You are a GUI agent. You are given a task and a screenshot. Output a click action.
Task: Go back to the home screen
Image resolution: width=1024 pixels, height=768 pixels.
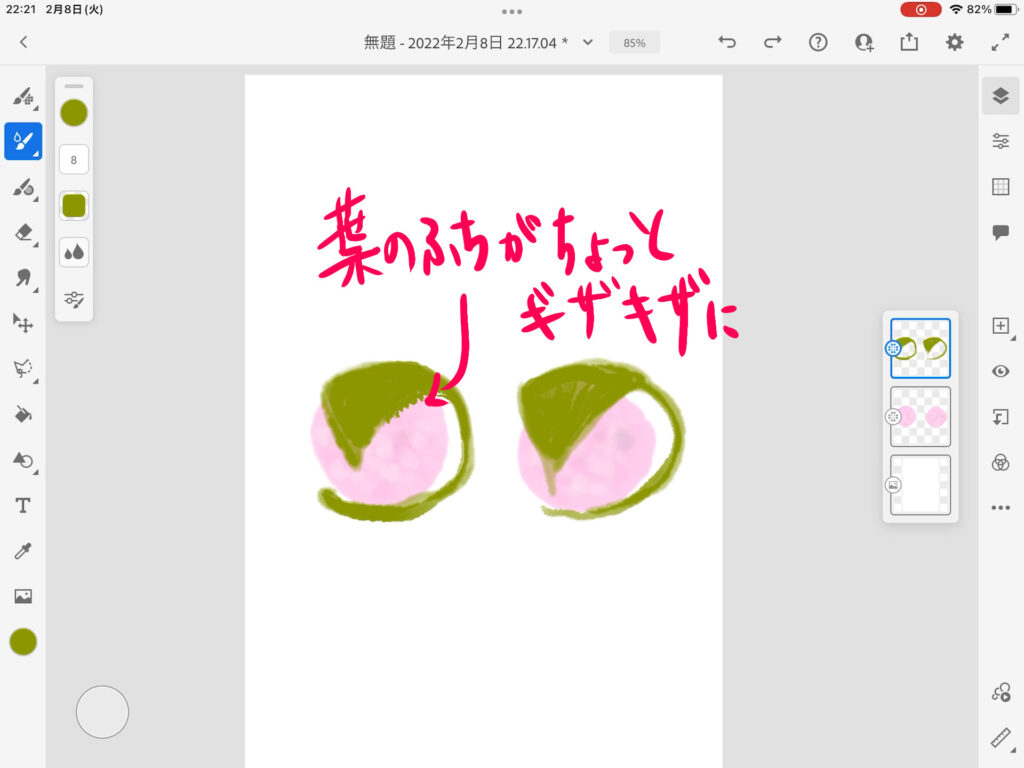point(23,42)
